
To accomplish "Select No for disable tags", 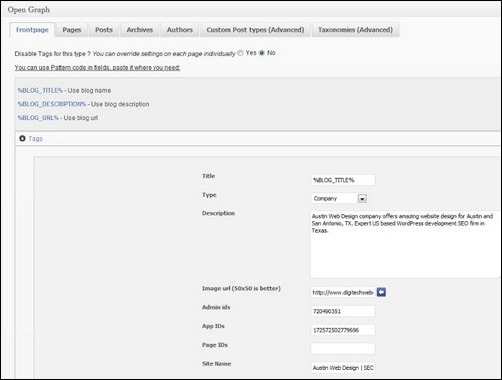I will click(x=262, y=53).
